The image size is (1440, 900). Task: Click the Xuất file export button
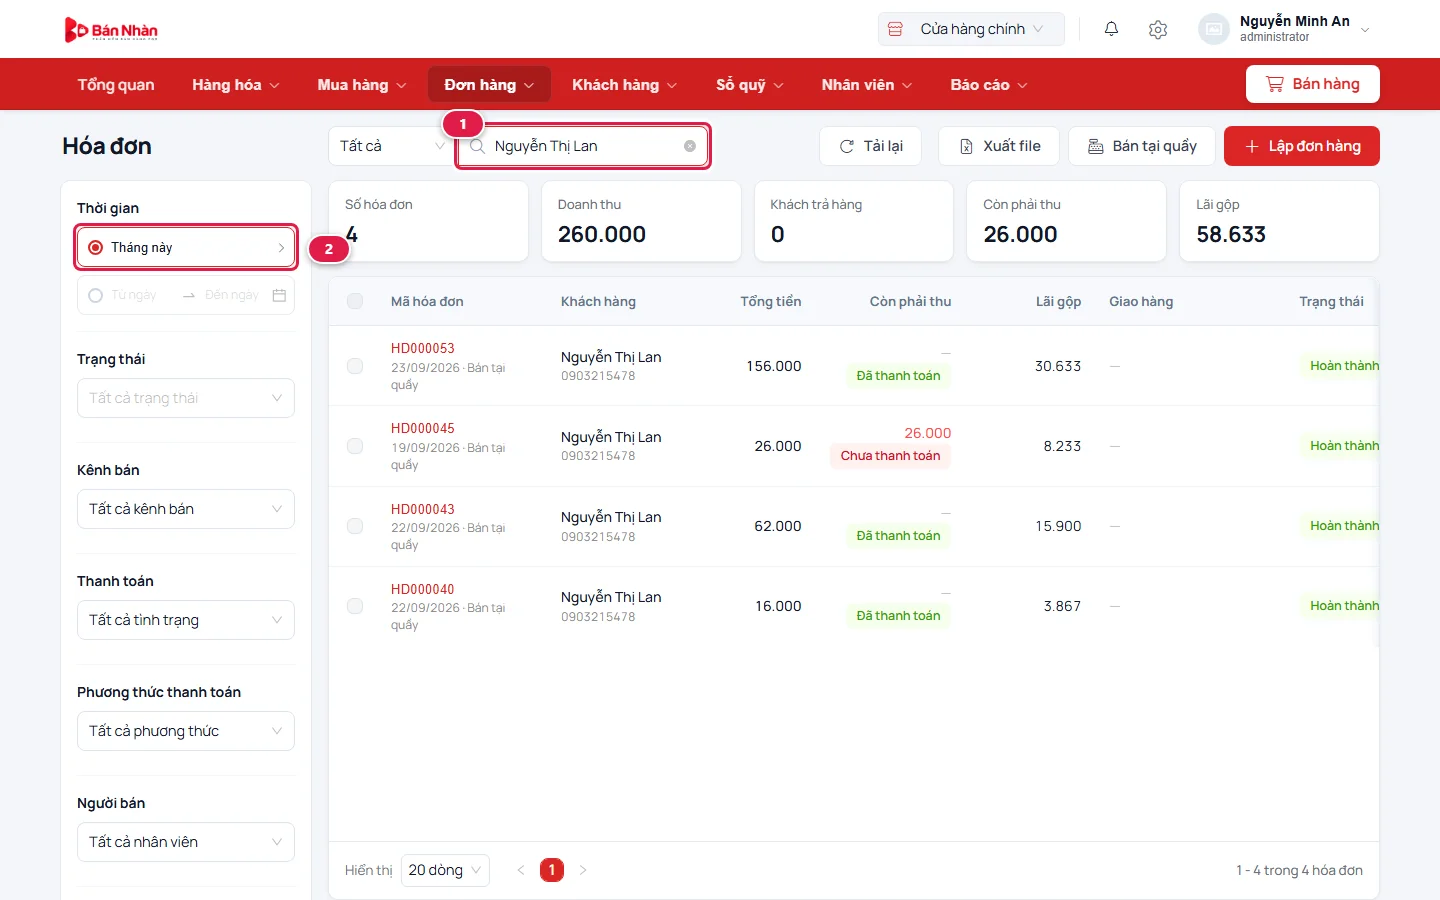point(1000,146)
